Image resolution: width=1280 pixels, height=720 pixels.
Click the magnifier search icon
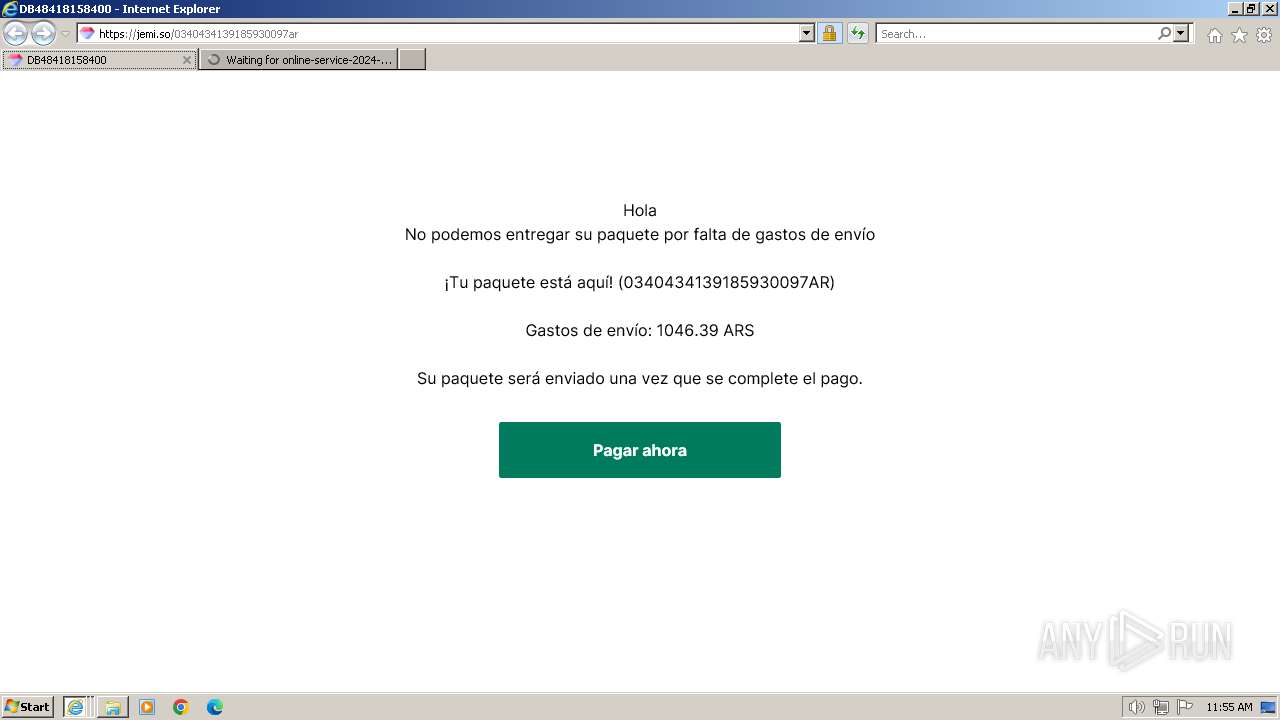tap(1164, 34)
